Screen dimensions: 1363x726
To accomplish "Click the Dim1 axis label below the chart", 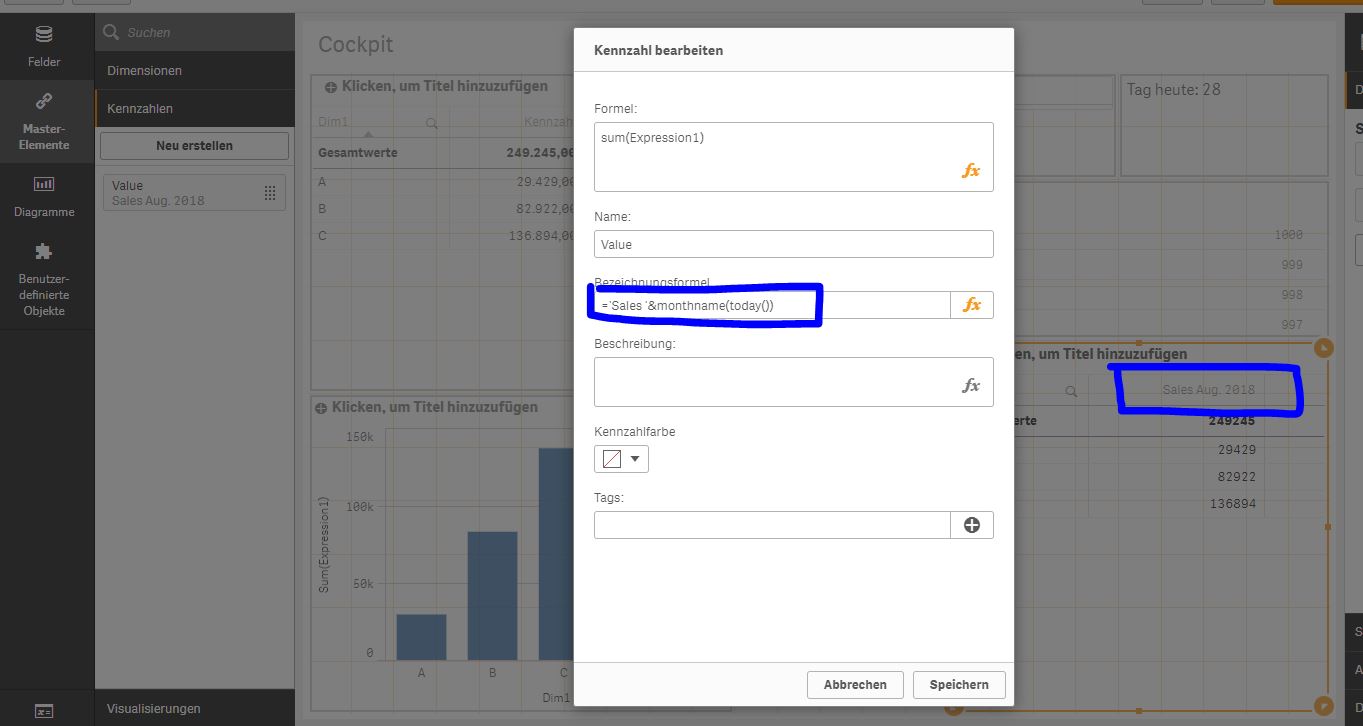I will [555, 696].
